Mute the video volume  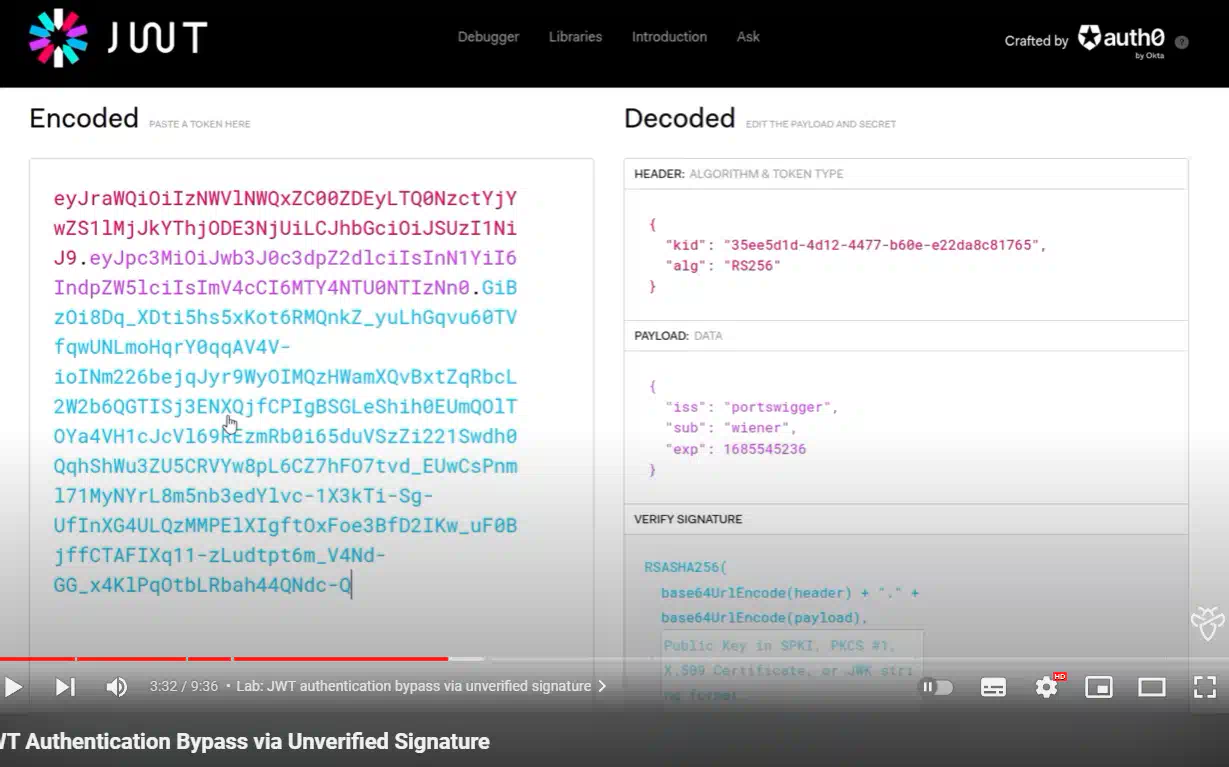(117, 687)
